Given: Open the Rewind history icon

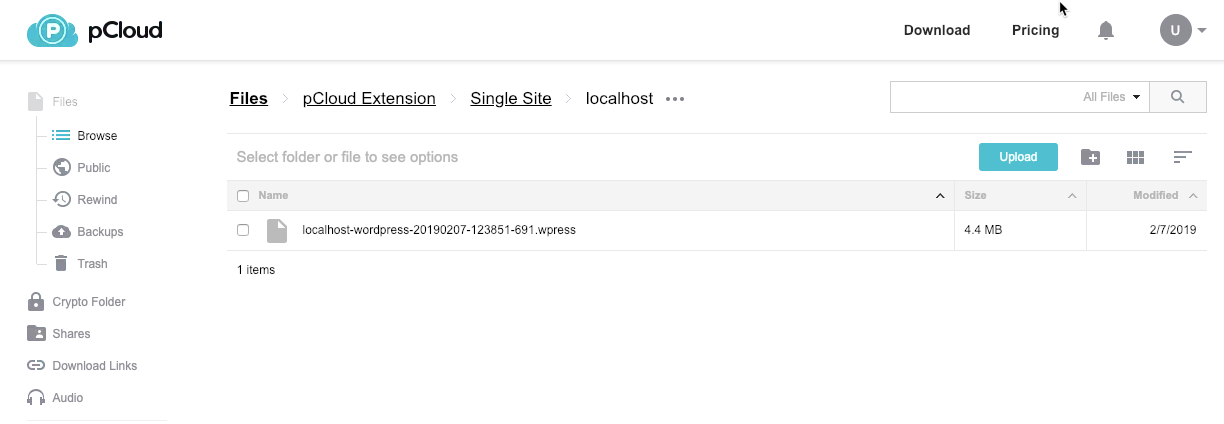Looking at the screenshot, I should (61, 200).
